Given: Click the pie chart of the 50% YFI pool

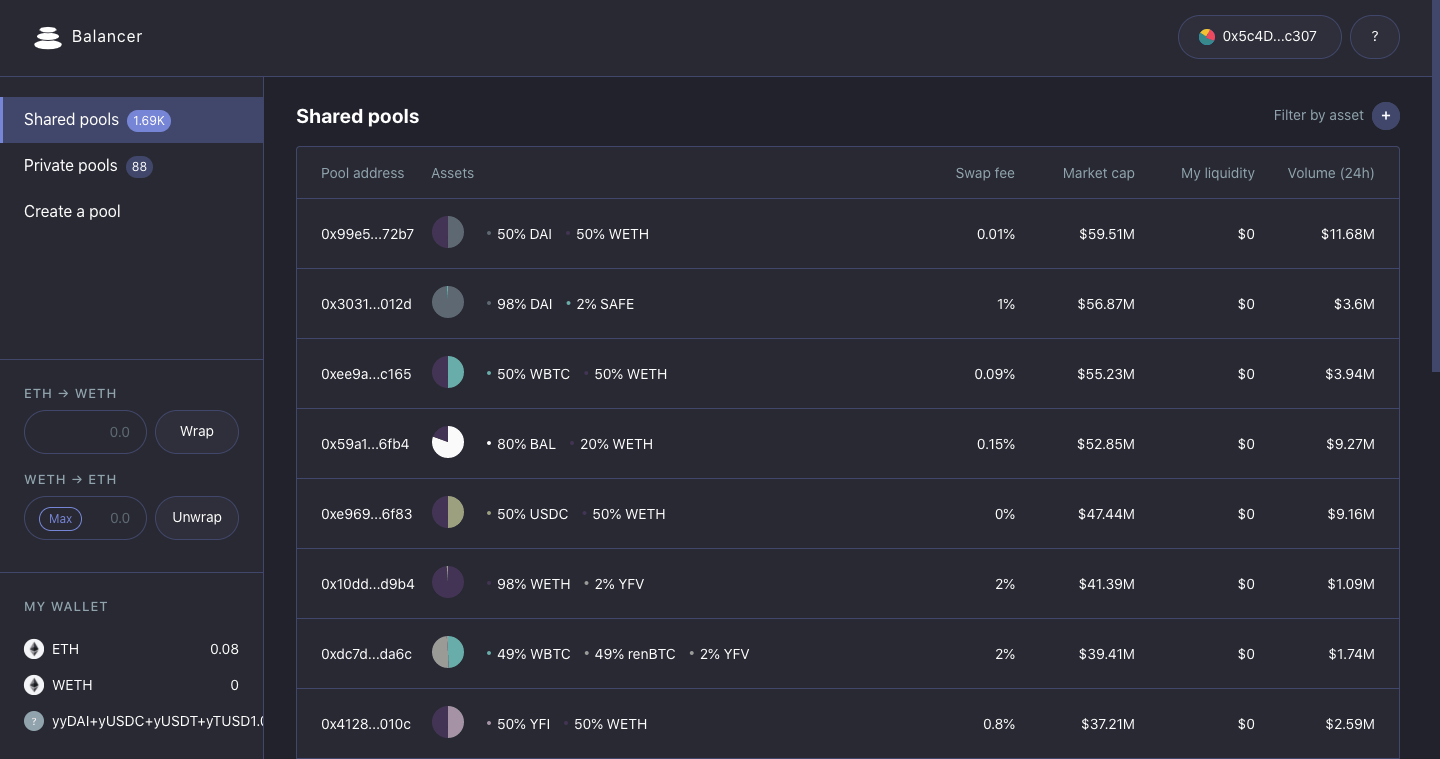Looking at the screenshot, I should click(x=448, y=724).
